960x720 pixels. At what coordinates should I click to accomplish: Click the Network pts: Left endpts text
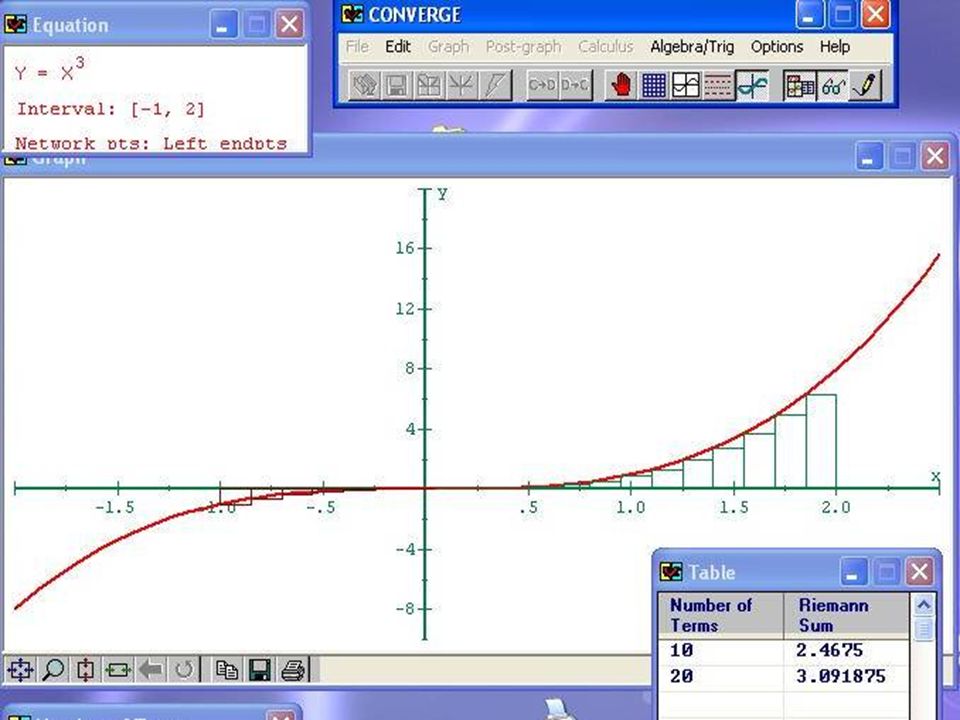click(x=151, y=143)
